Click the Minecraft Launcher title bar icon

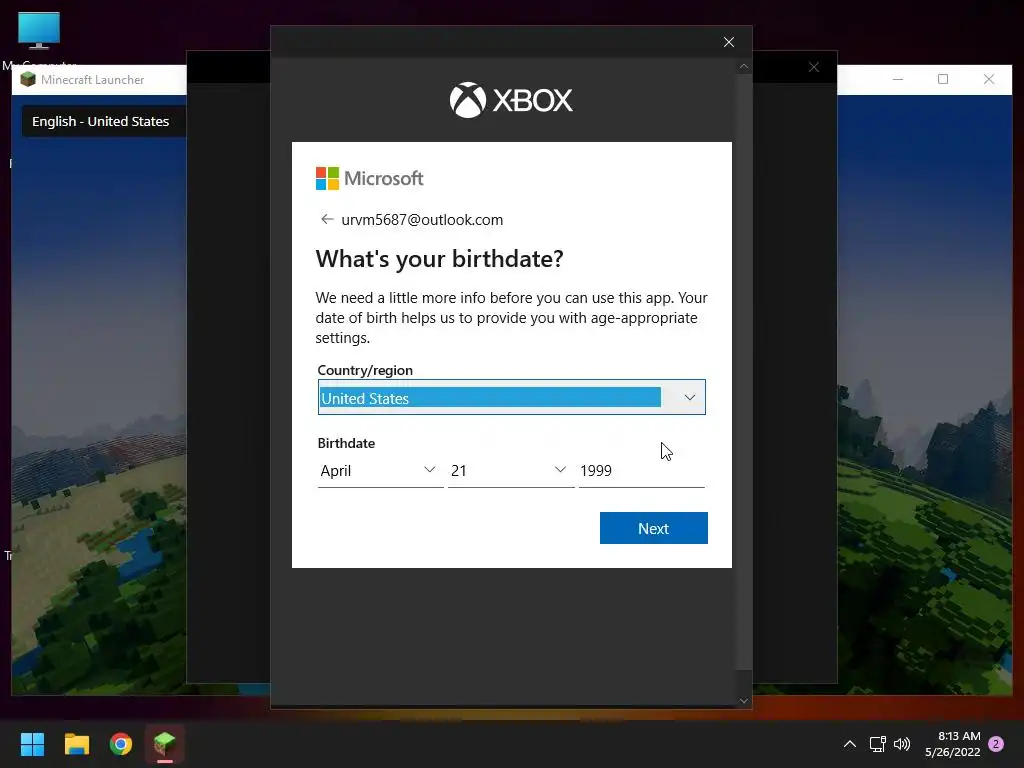click(27, 80)
